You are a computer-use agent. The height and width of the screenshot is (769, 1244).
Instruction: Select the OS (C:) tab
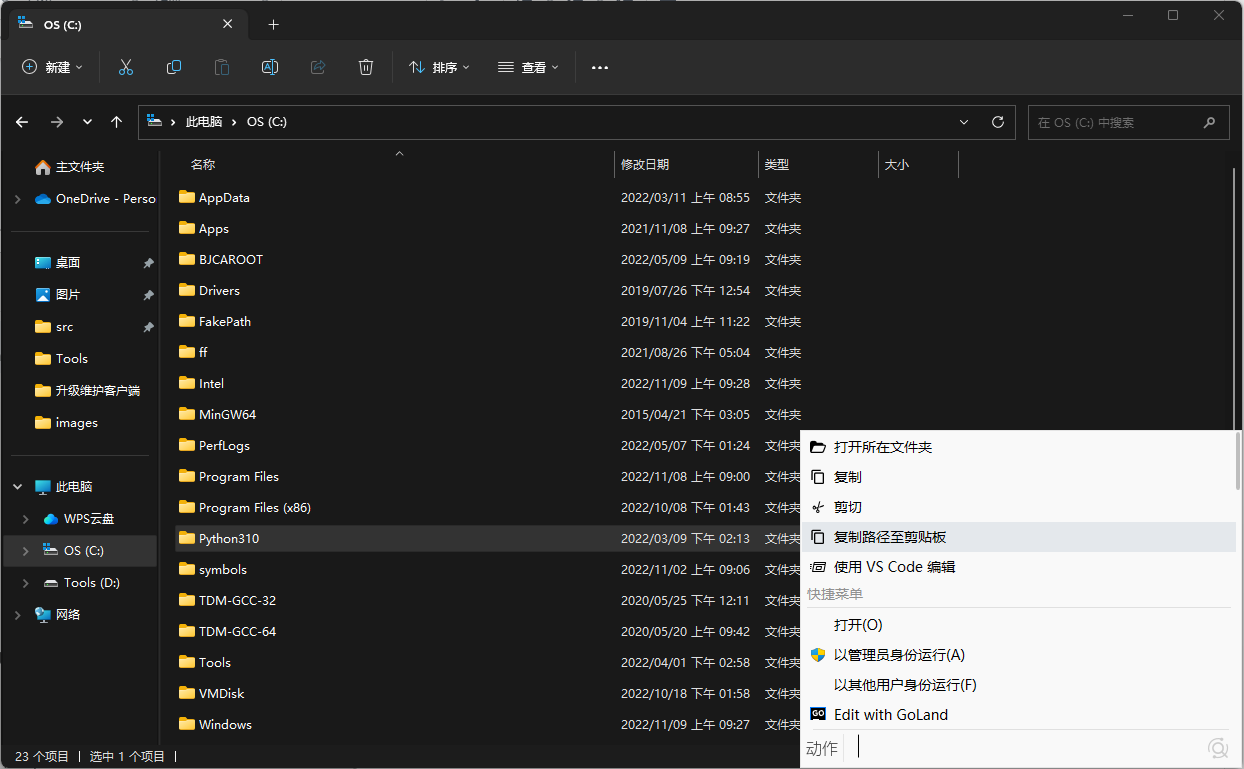click(126, 25)
